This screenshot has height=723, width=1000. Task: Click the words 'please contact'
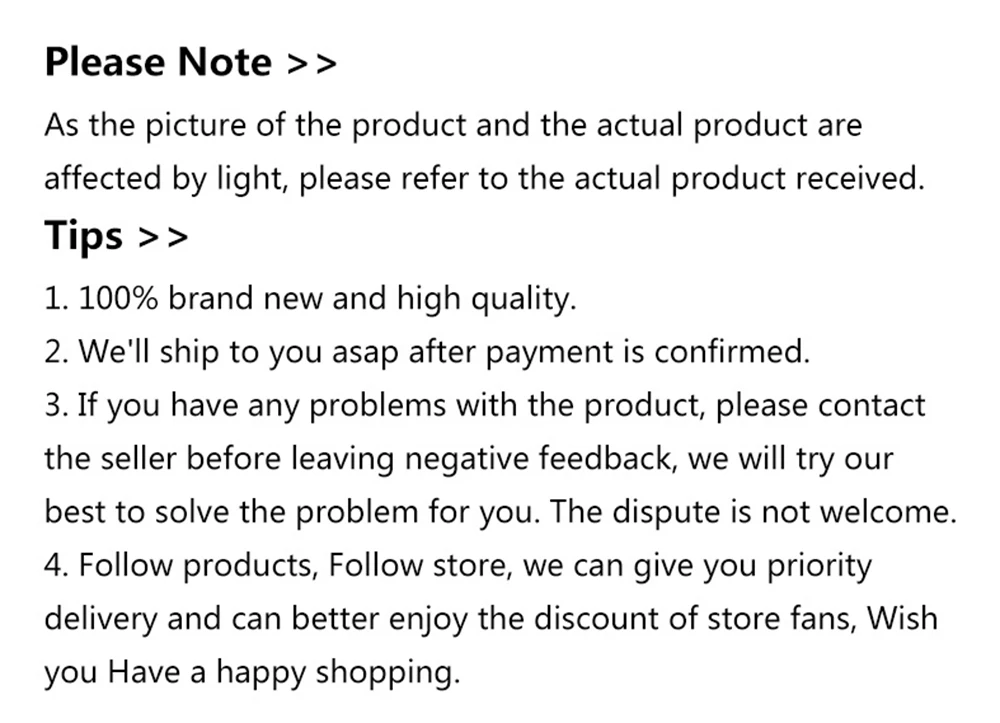[821, 406]
